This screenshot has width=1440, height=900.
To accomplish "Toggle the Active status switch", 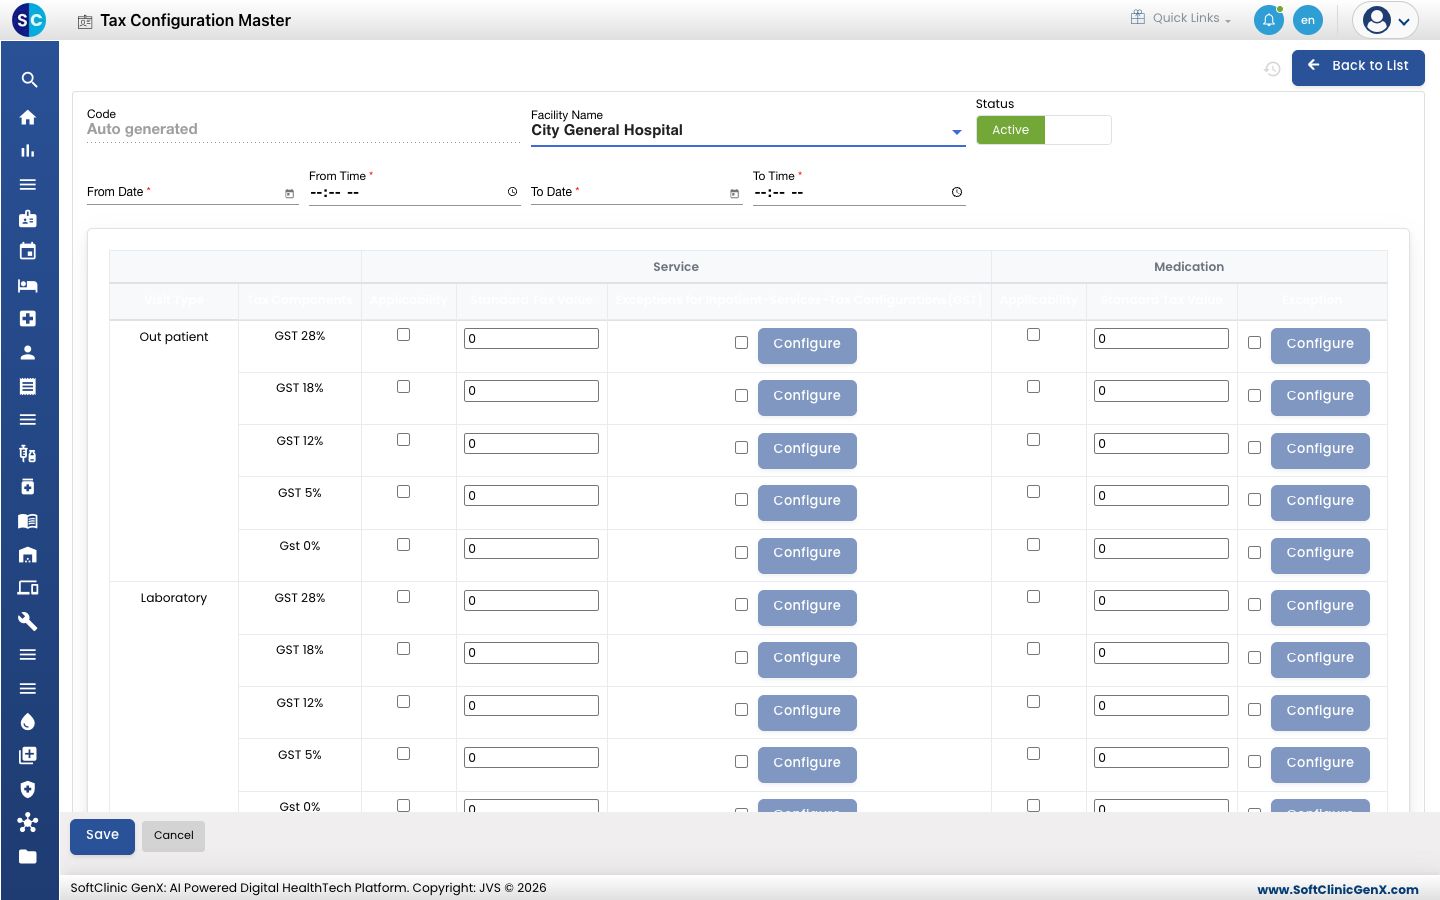I will click(x=1044, y=130).
